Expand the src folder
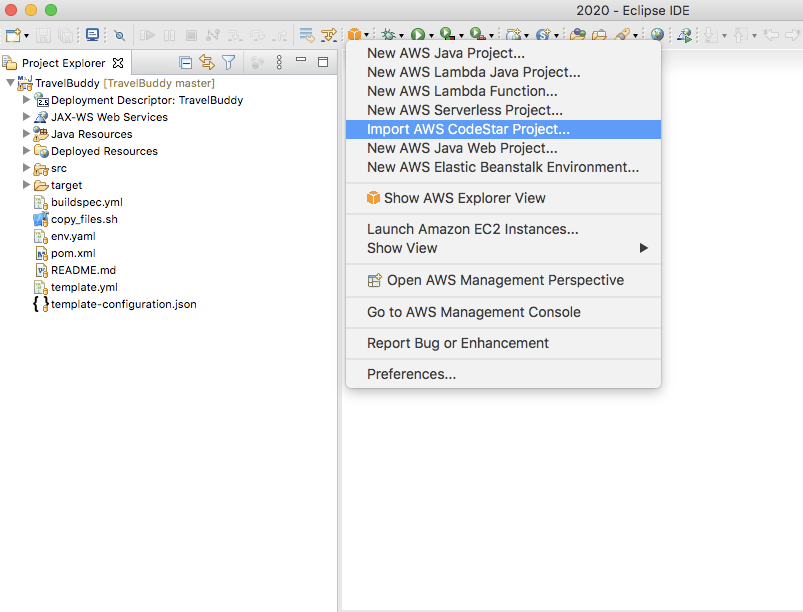This screenshot has height=612, width=803. point(26,167)
